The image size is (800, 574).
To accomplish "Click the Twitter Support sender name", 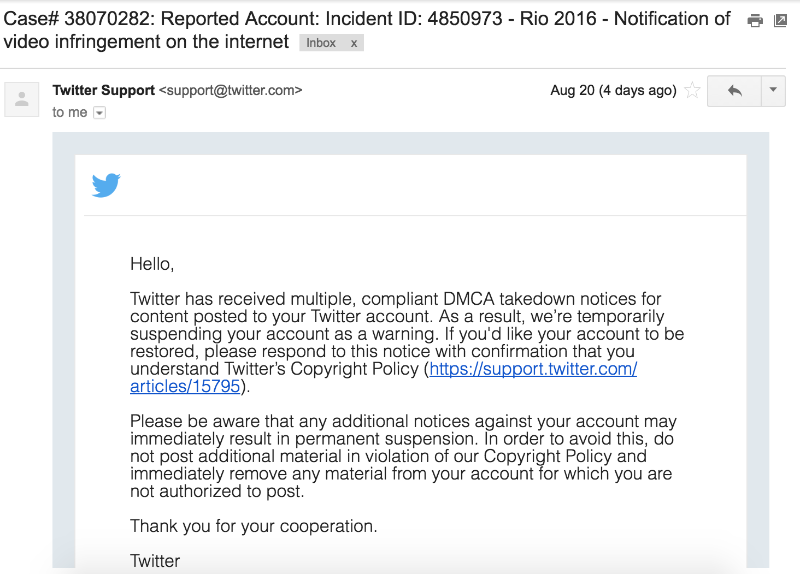I will point(103,90).
